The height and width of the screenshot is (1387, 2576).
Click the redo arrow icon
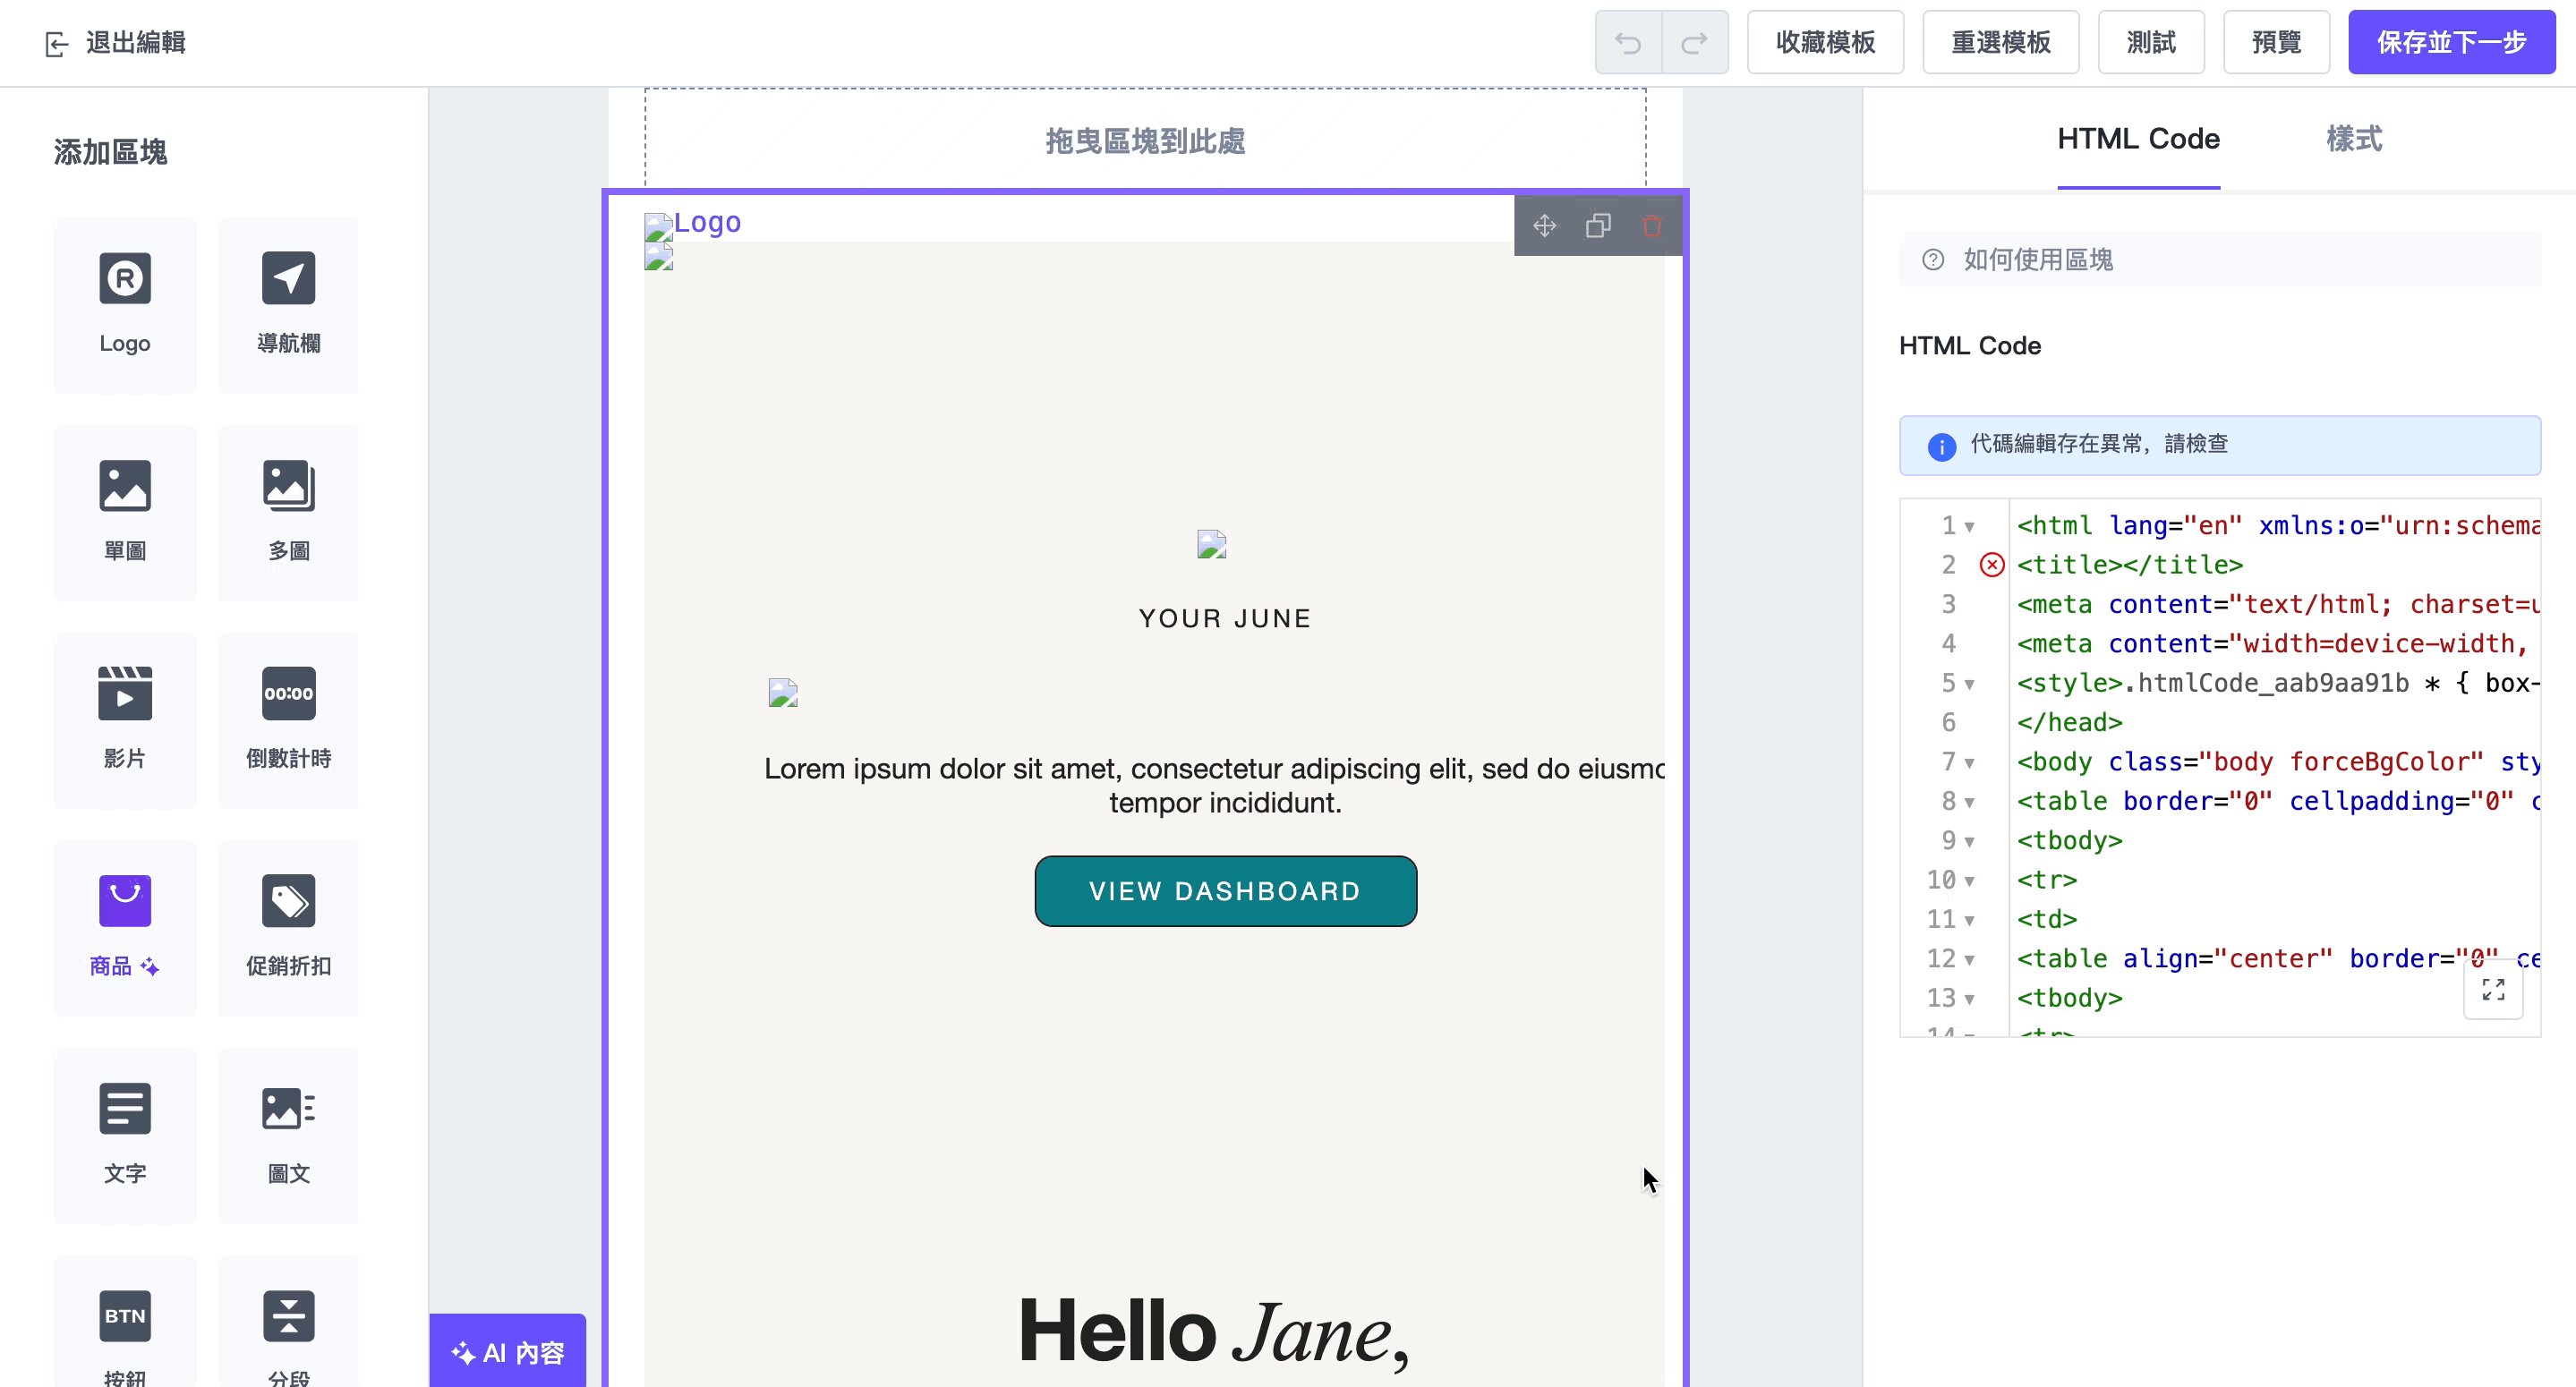(1694, 43)
